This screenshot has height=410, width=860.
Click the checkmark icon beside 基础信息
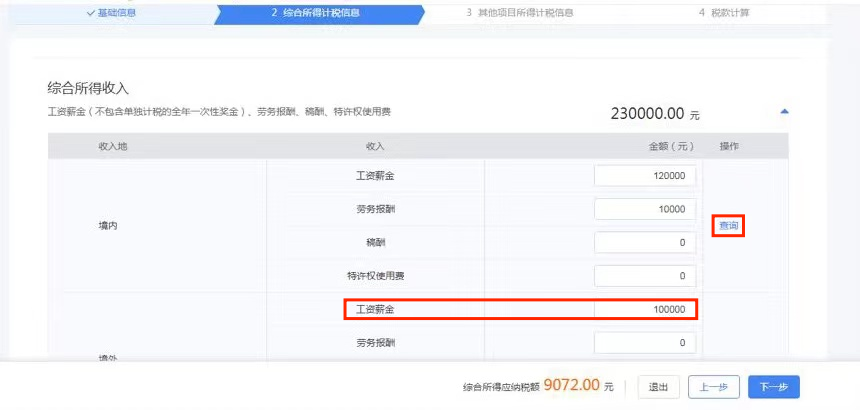(x=90, y=14)
